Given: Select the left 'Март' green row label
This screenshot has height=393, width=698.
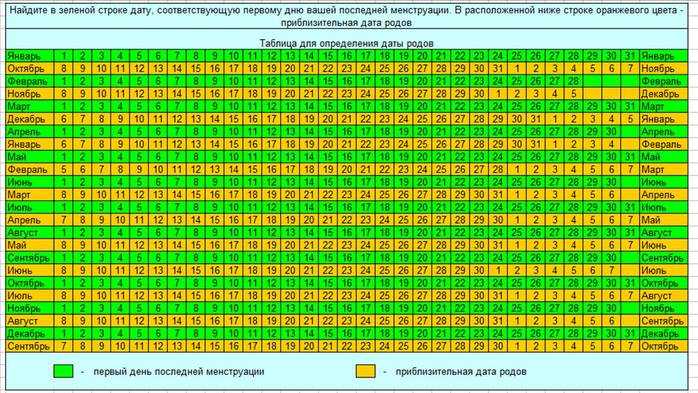Looking at the screenshot, I should coord(30,106).
